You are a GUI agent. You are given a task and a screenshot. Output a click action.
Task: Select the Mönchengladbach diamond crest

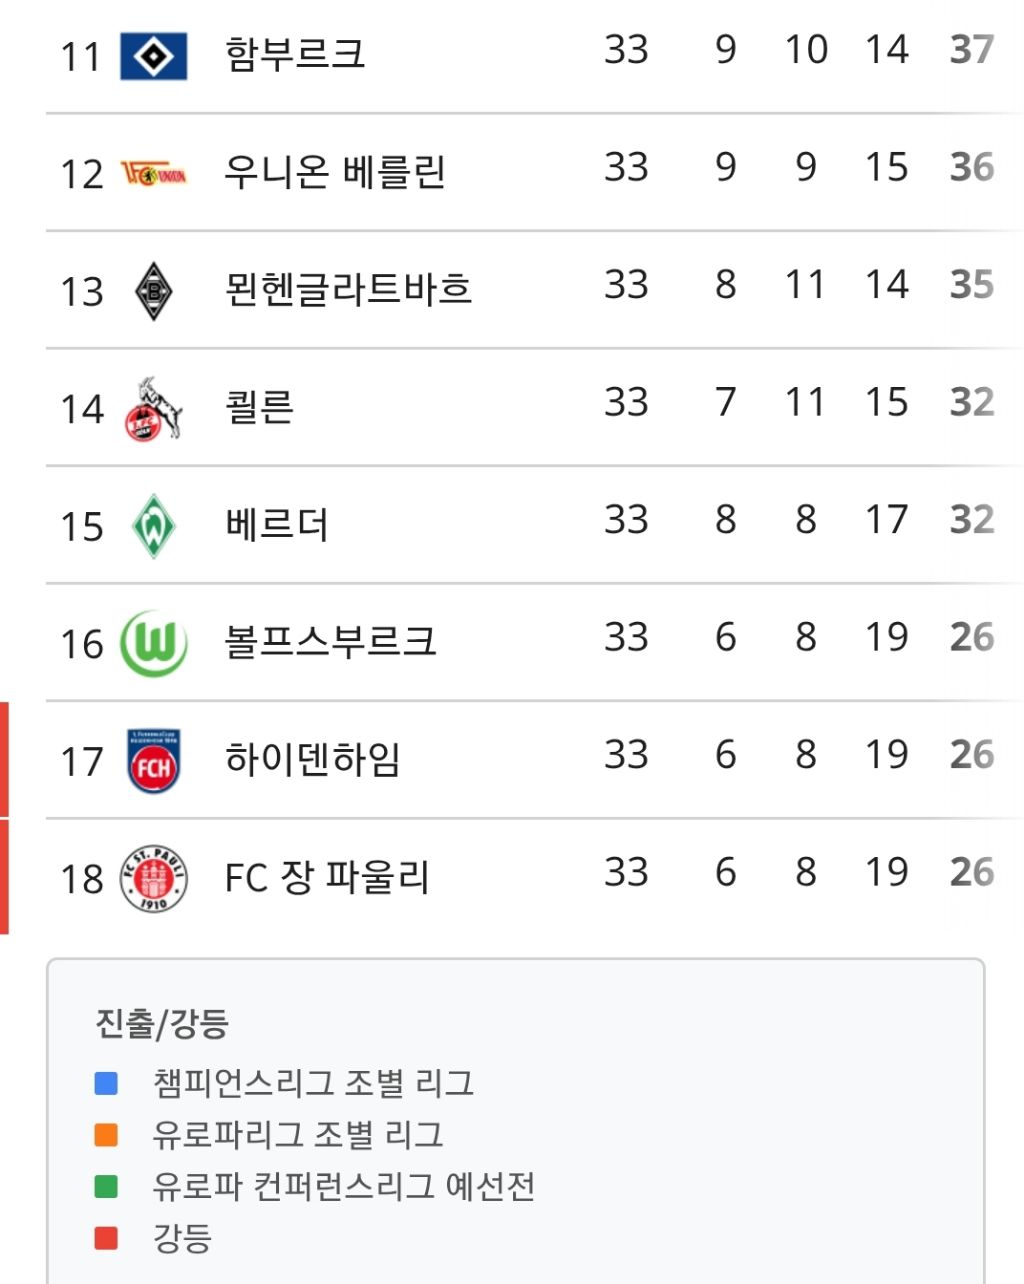[153, 291]
